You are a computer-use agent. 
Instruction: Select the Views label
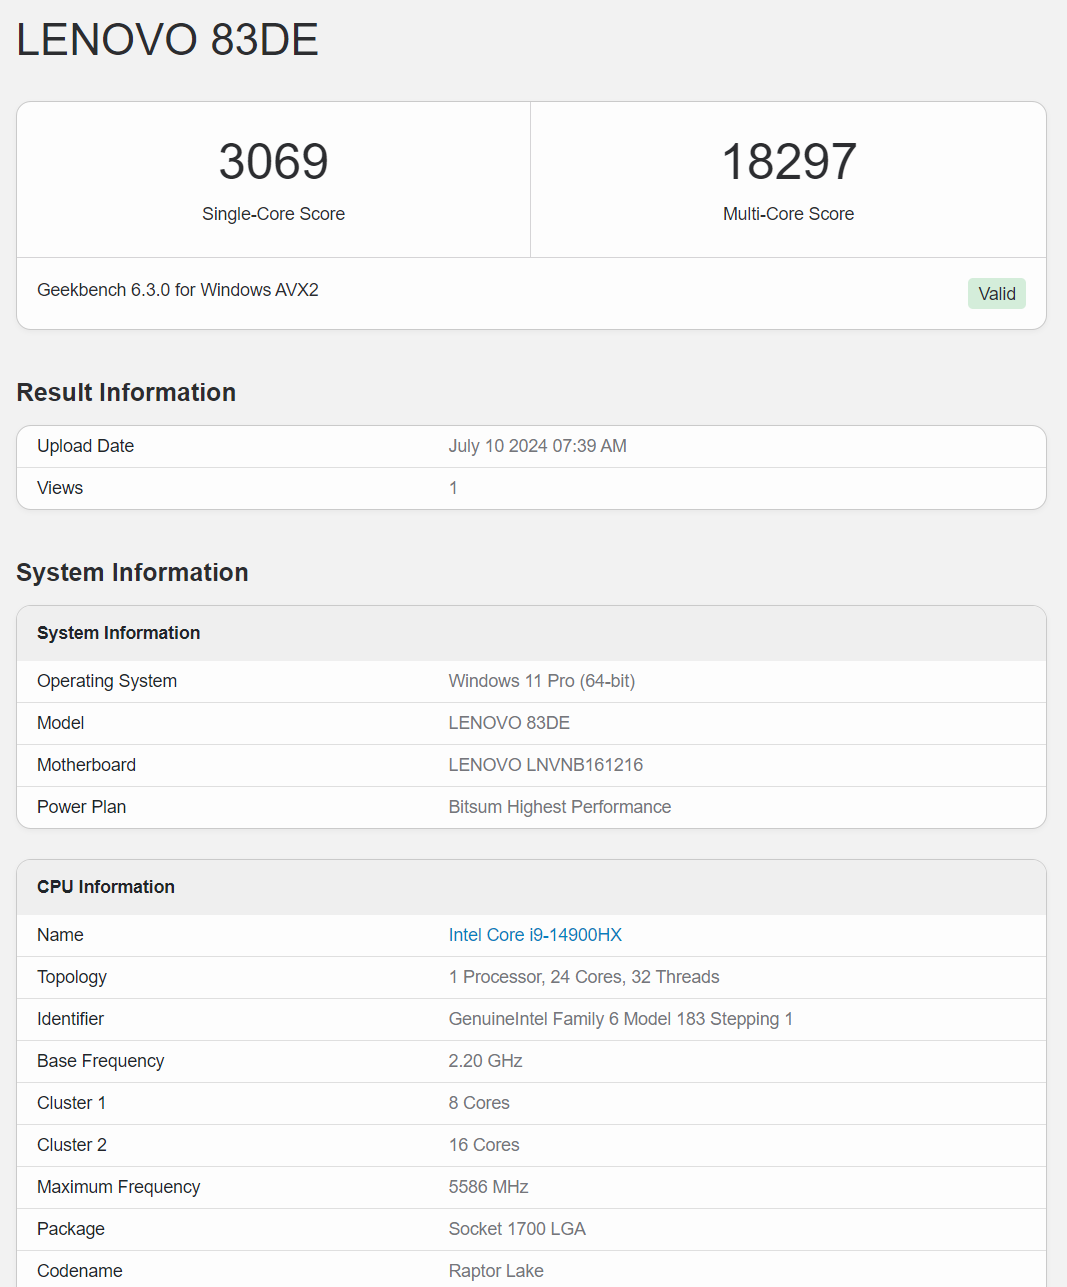(x=60, y=488)
